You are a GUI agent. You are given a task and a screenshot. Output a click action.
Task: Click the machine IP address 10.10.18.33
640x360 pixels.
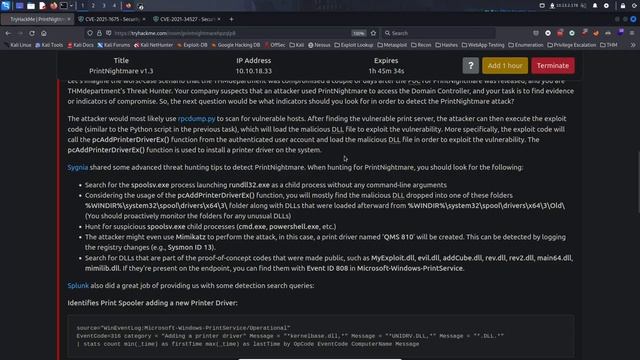tap(253, 71)
